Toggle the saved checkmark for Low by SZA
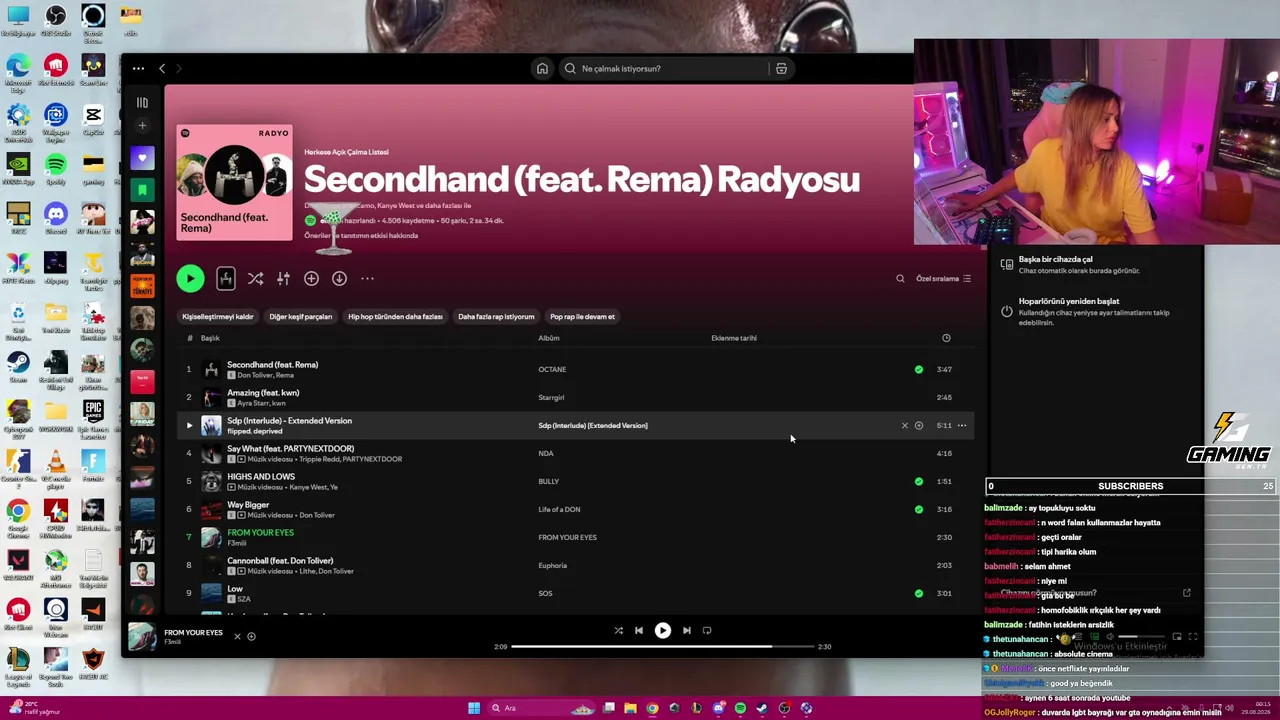The height and width of the screenshot is (720, 1280). click(919, 594)
